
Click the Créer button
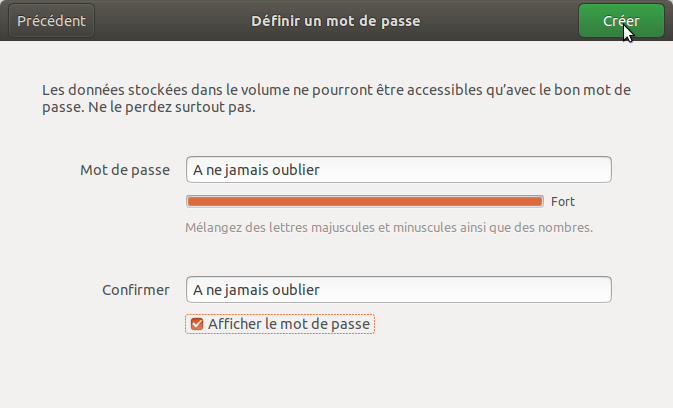click(x=621, y=20)
